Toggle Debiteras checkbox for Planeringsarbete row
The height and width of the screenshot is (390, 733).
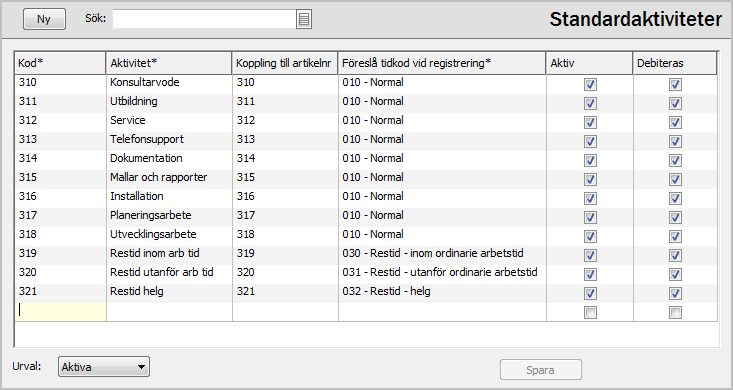pos(675,217)
